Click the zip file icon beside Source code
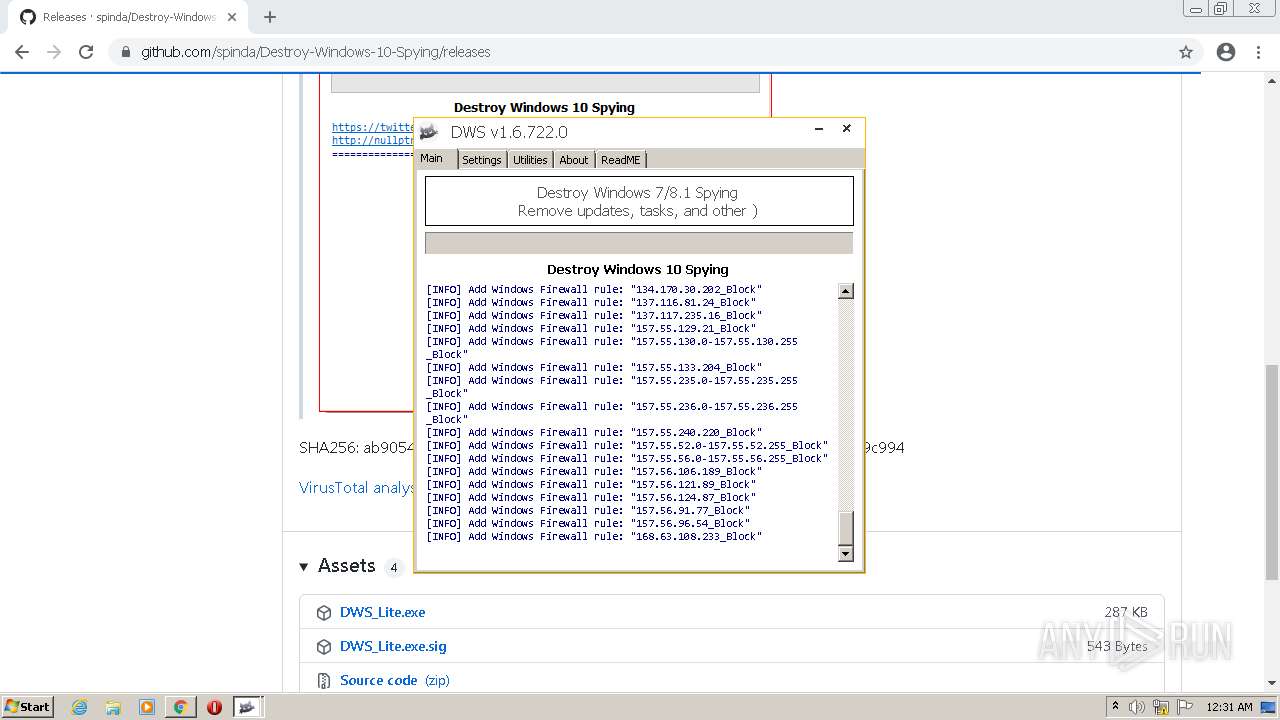 [323, 681]
